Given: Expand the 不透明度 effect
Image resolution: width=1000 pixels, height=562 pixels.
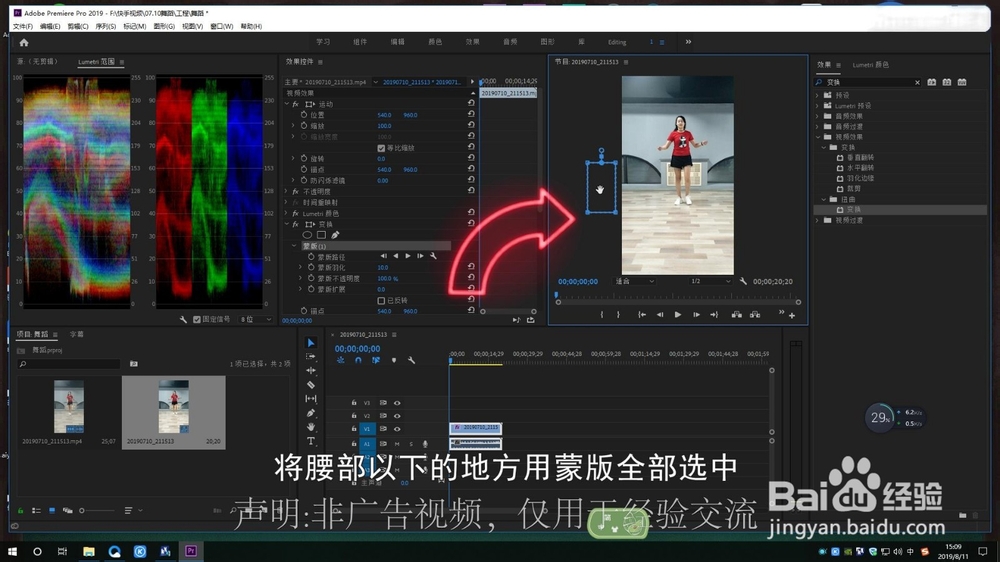Looking at the screenshot, I should tap(287, 191).
